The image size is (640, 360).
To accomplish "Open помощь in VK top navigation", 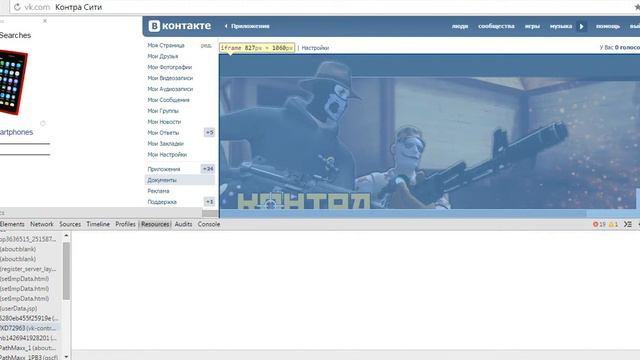I will (x=608, y=26).
